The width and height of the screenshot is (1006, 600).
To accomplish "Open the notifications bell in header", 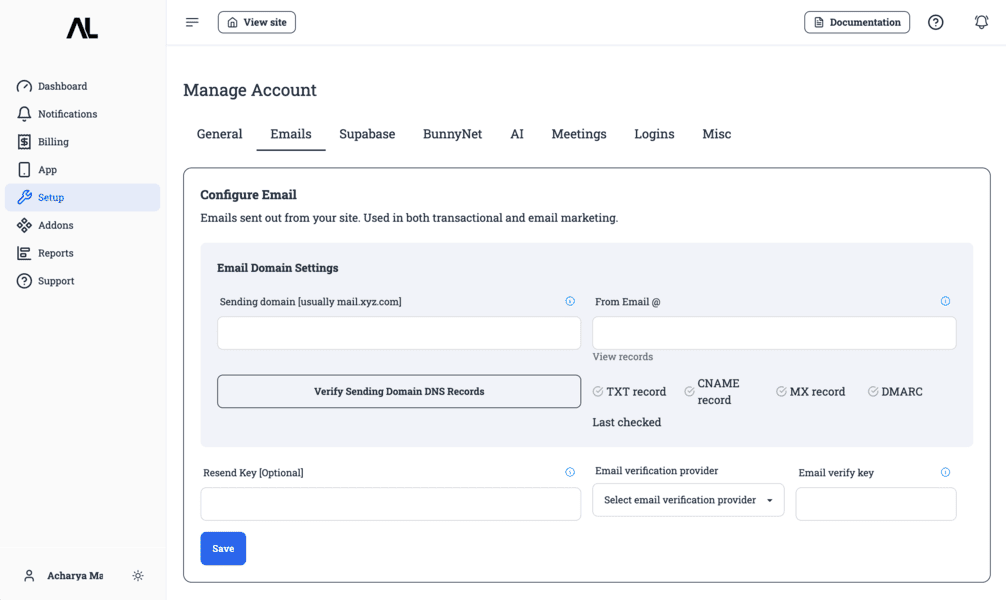I will [x=981, y=22].
